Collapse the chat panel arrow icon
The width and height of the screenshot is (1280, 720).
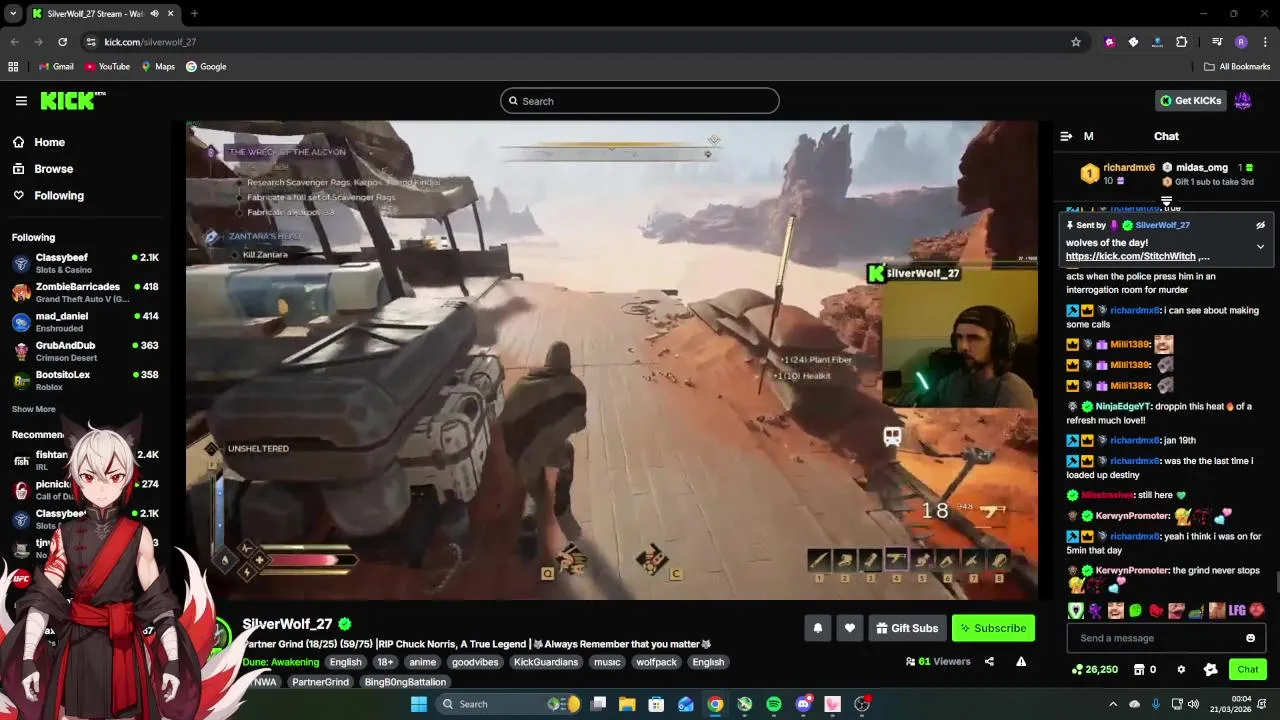tap(1066, 136)
